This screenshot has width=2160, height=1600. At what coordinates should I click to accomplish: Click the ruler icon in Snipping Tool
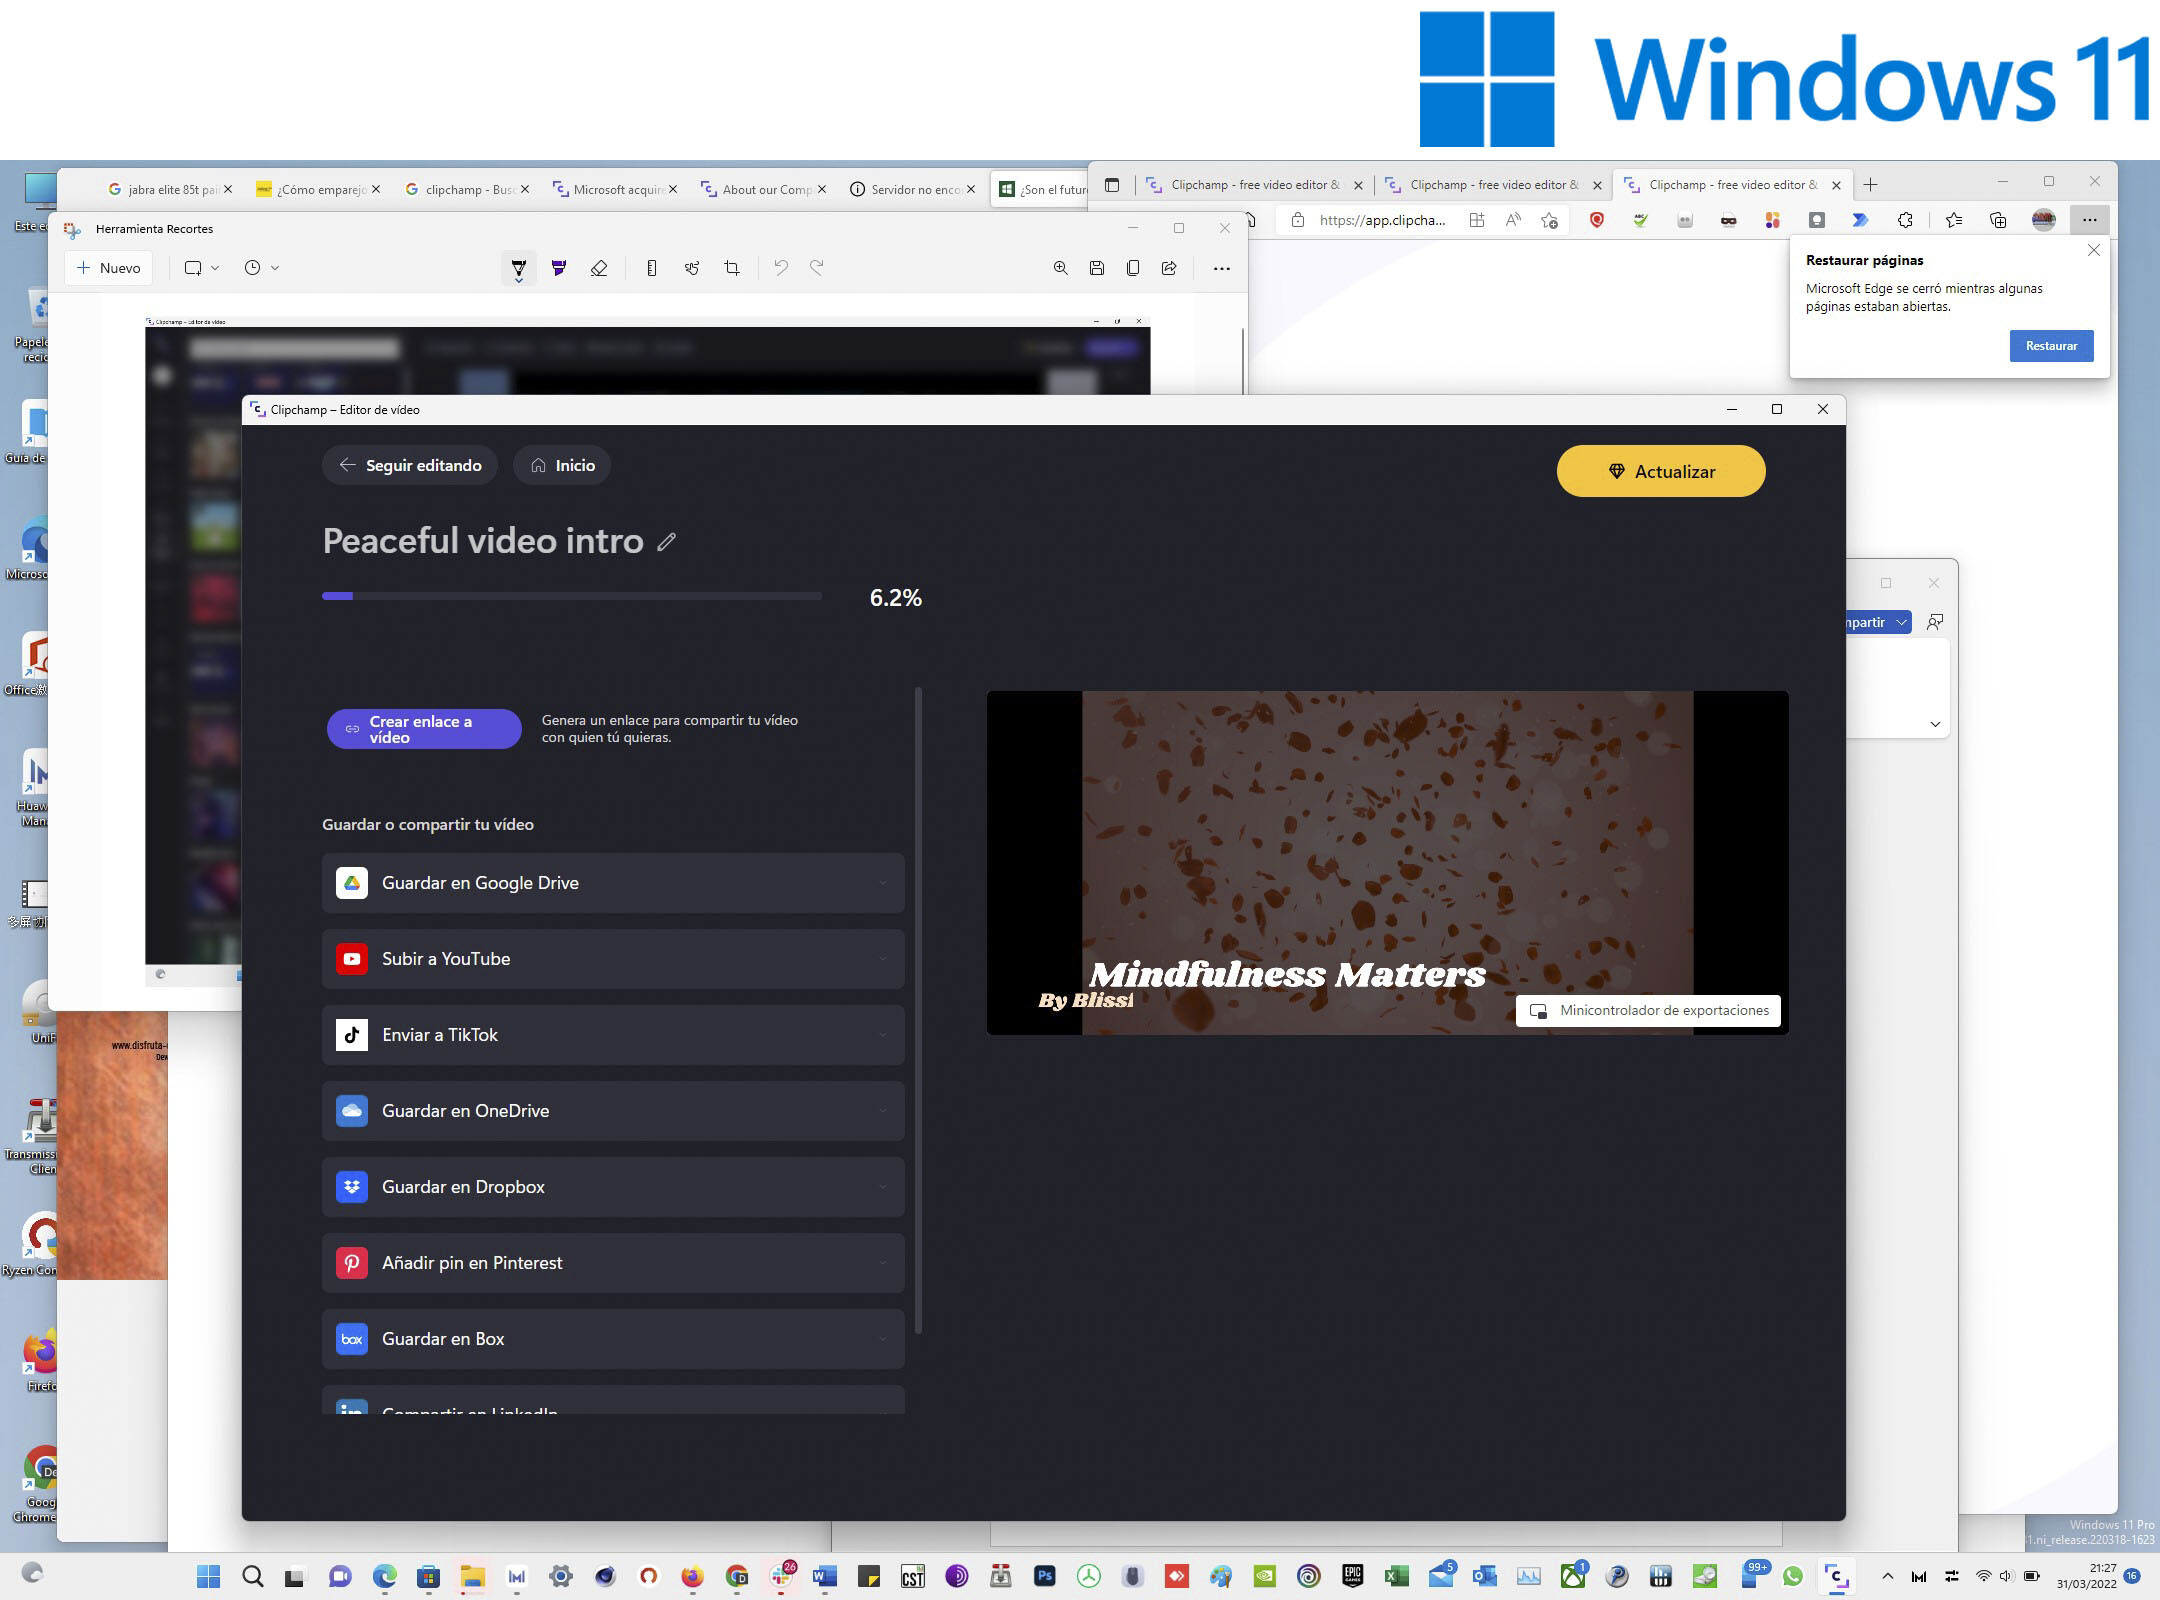[652, 268]
